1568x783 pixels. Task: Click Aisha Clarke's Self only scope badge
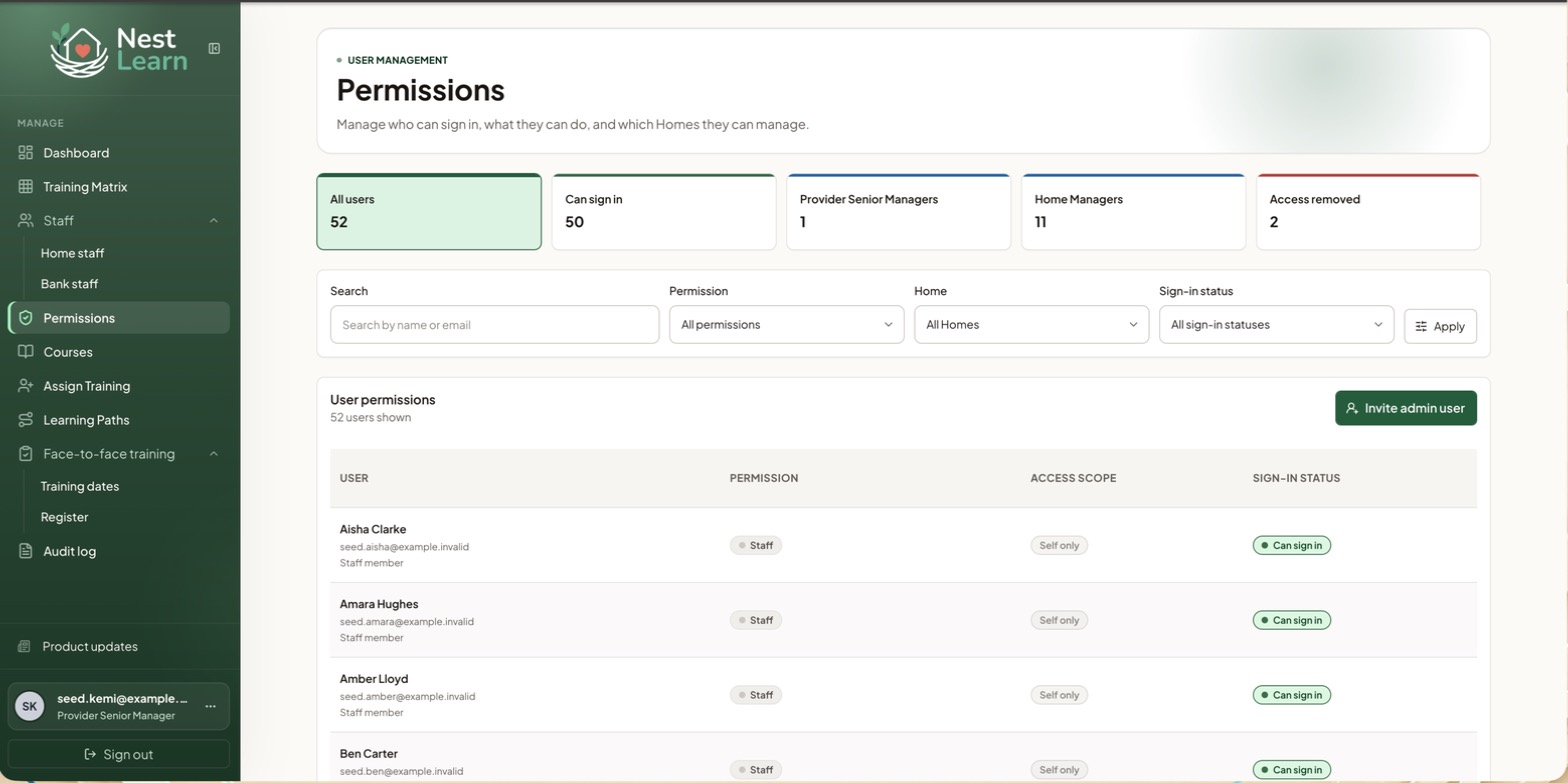click(x=1059, y=545)
